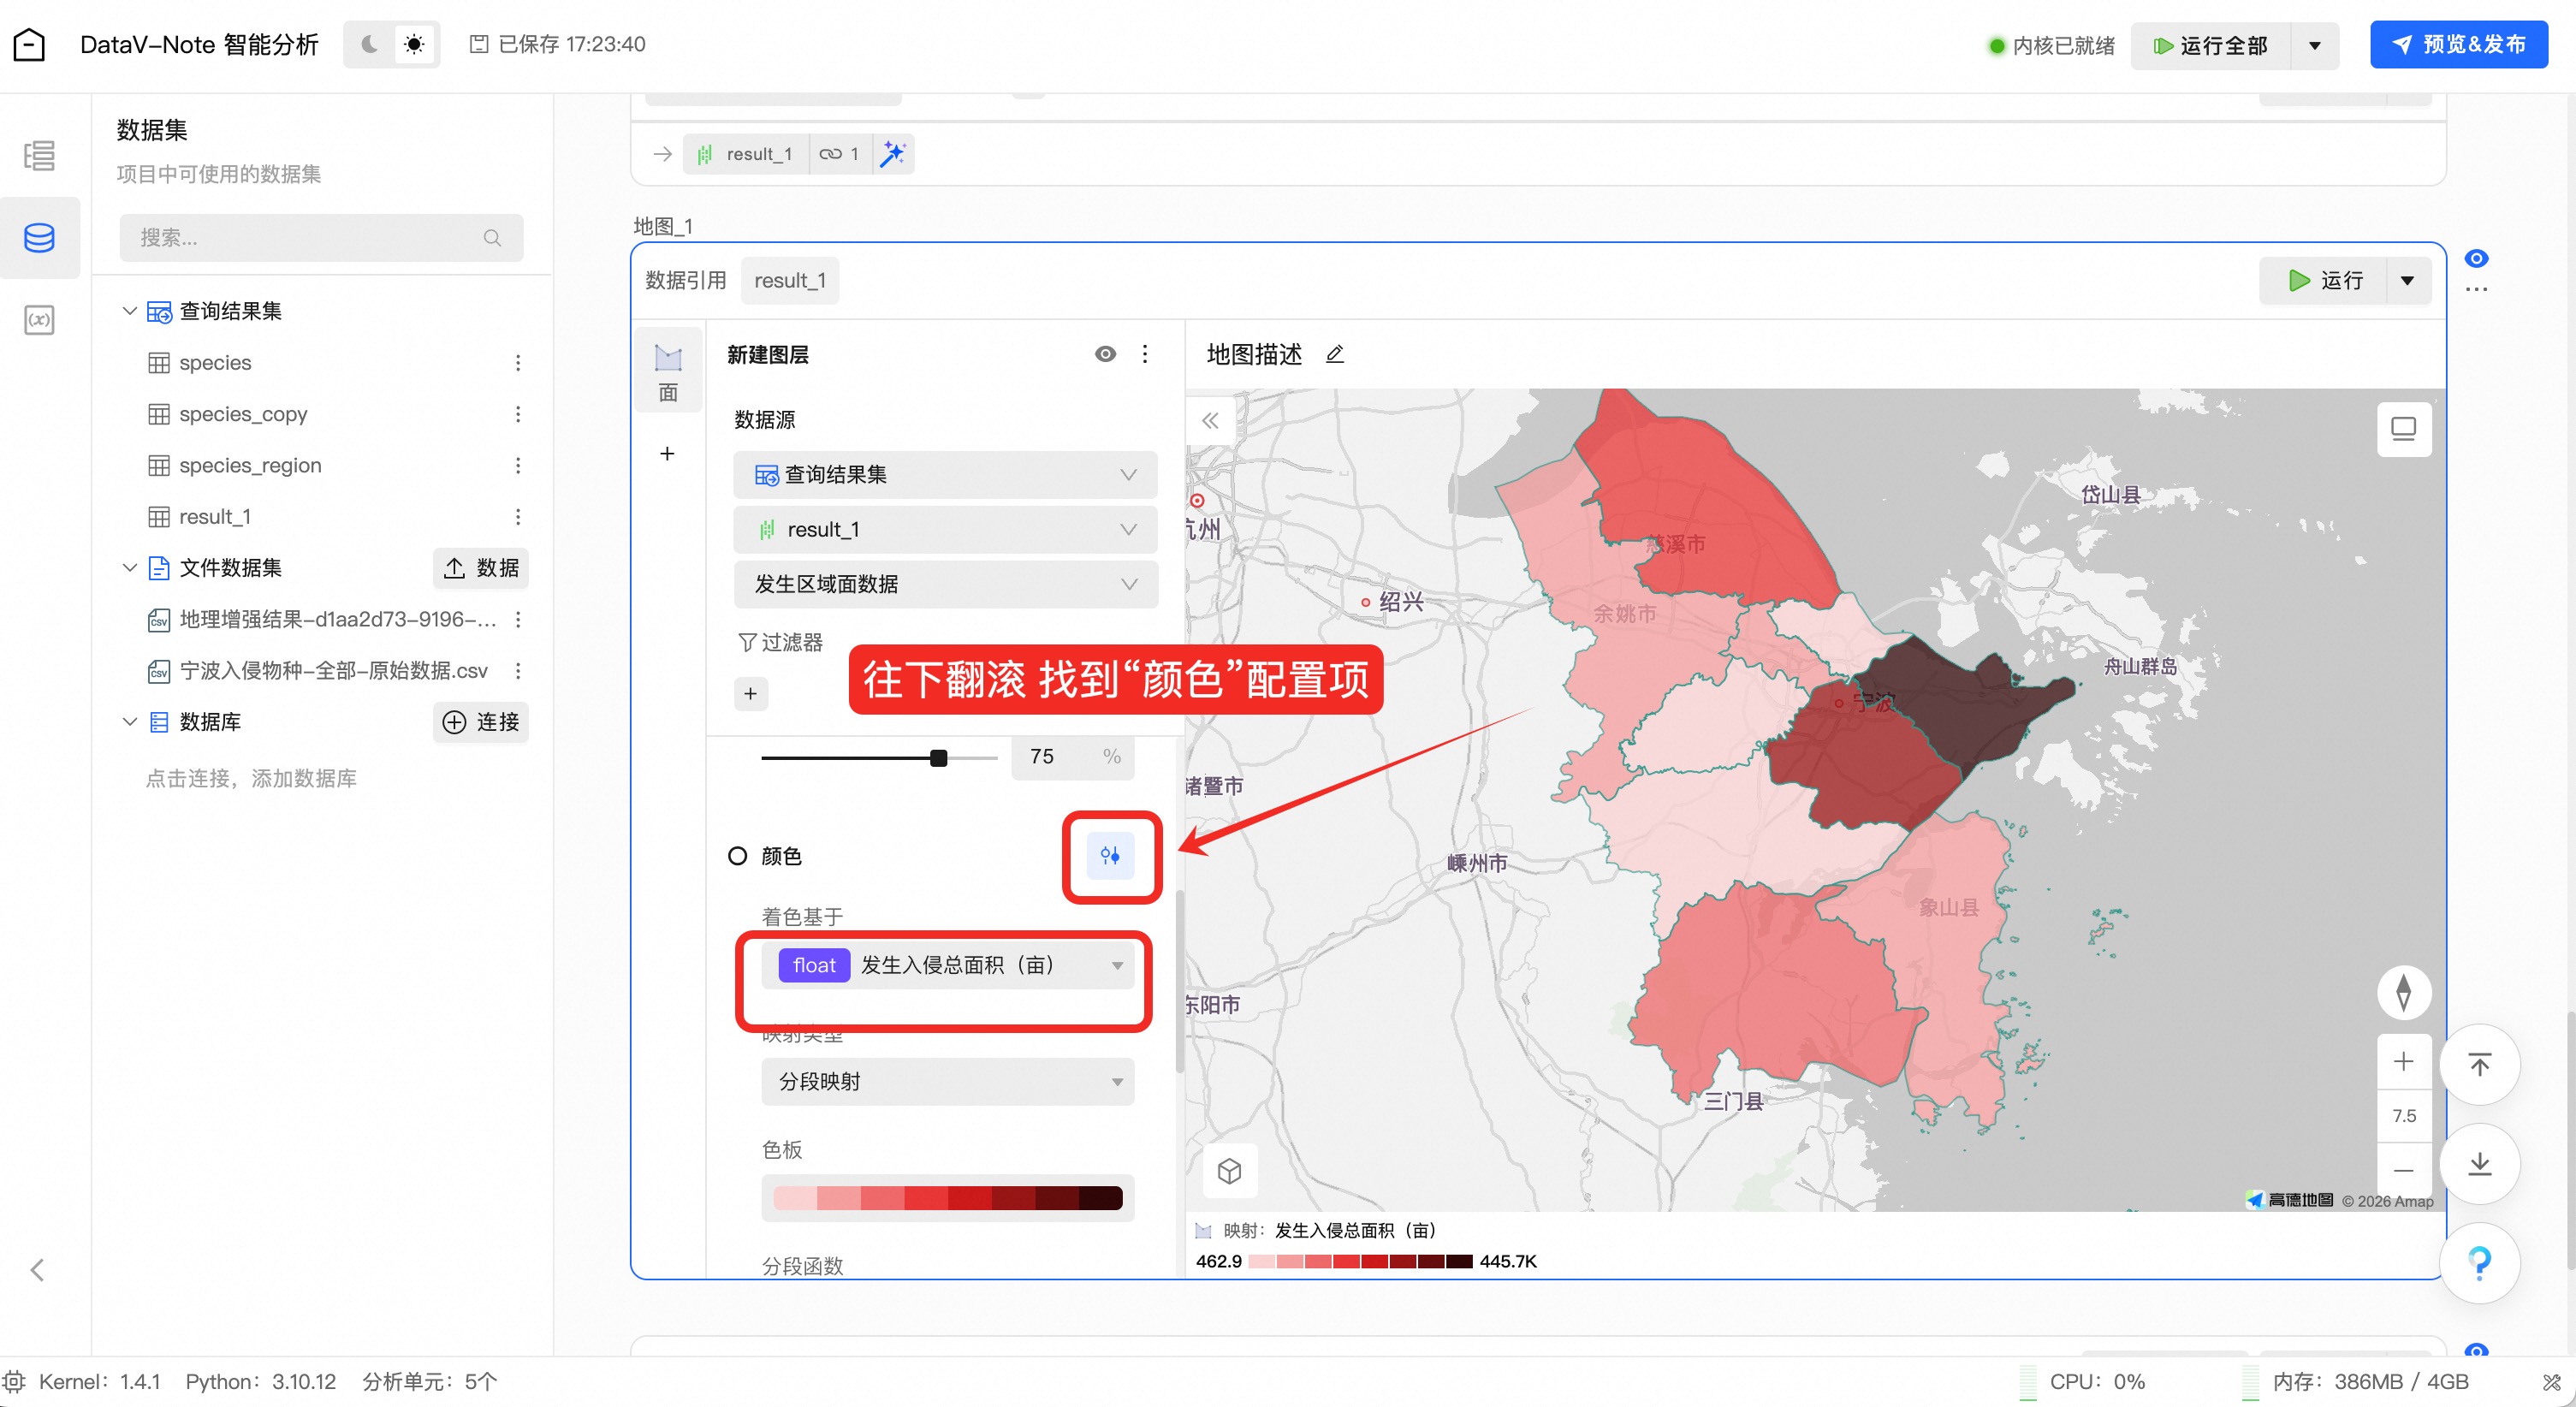The height and width of the screenshot is (1407, 2576).
Task: Click the color settings adjust icon
Action: point(1110,855)
